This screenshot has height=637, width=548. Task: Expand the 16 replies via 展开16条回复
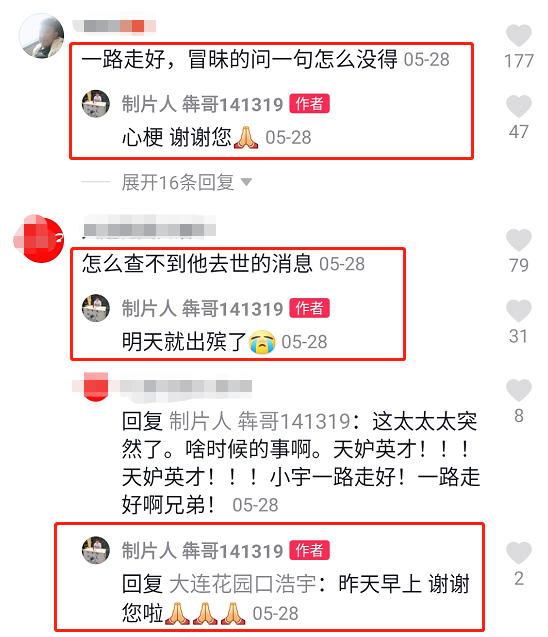(178, 182)
